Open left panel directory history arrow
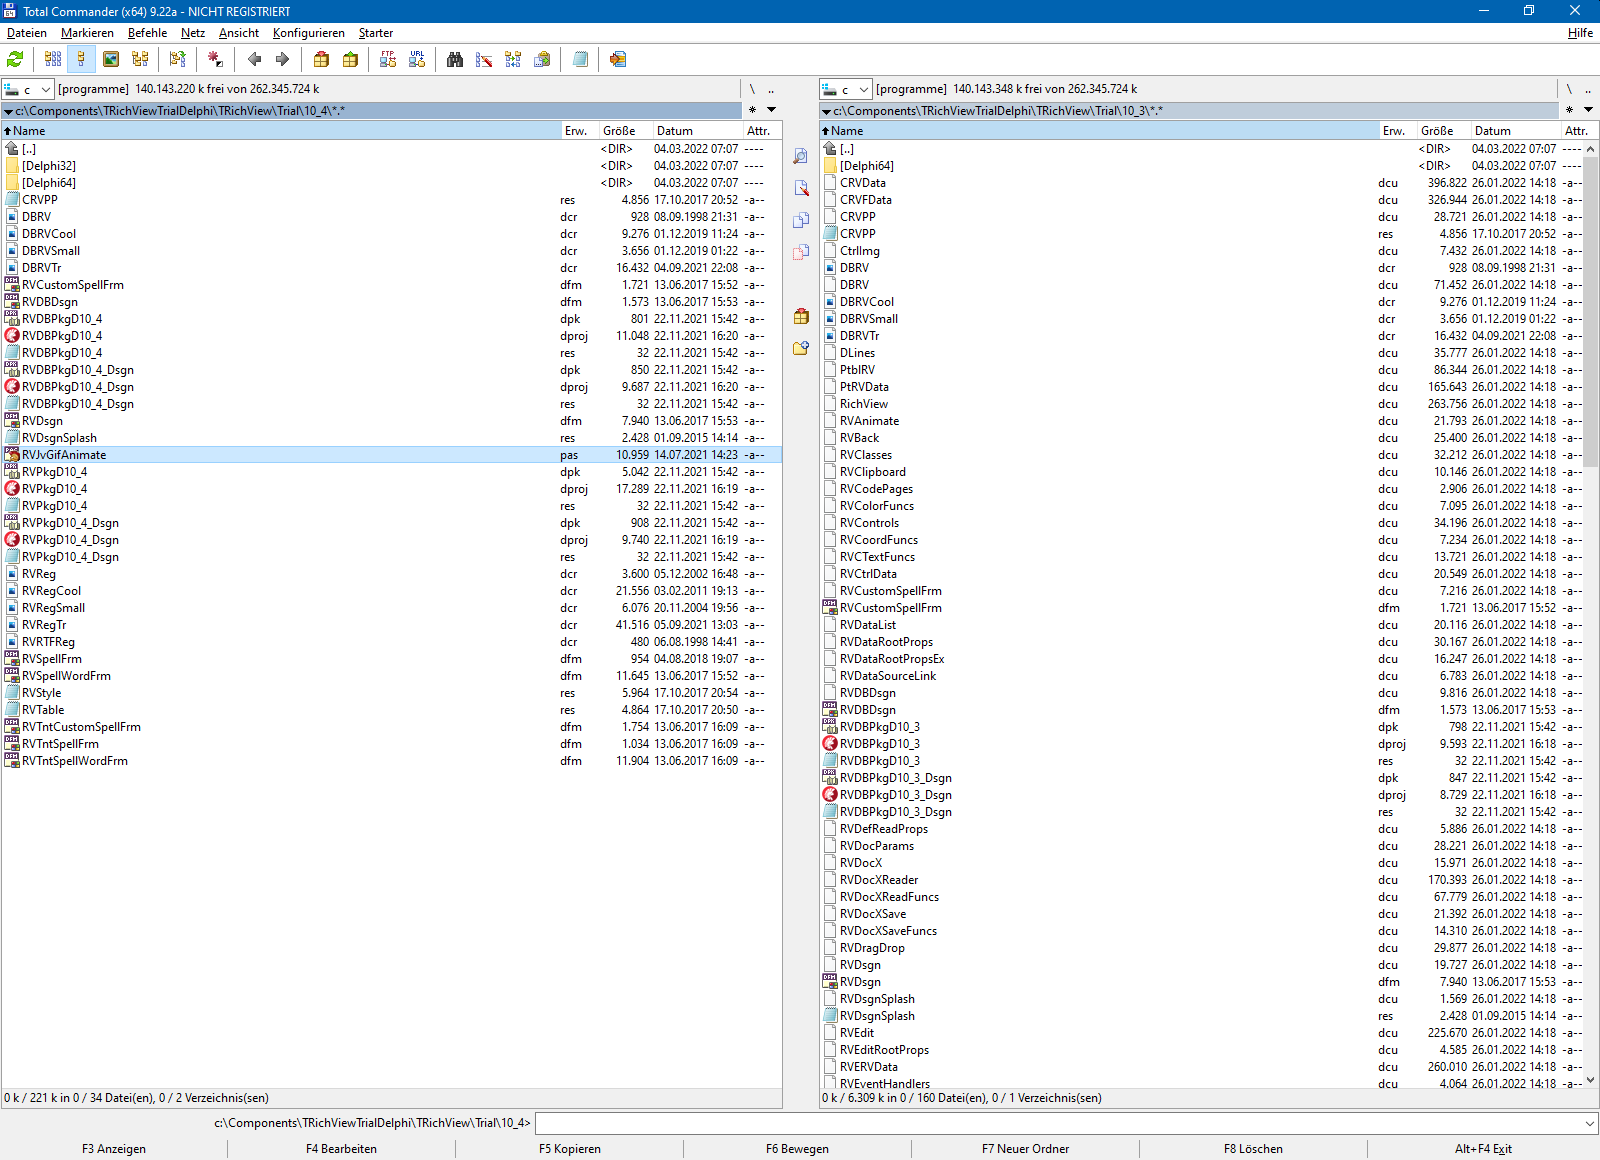The height and width of the screenshot is (1160, 1600). [x=771, y=109]
